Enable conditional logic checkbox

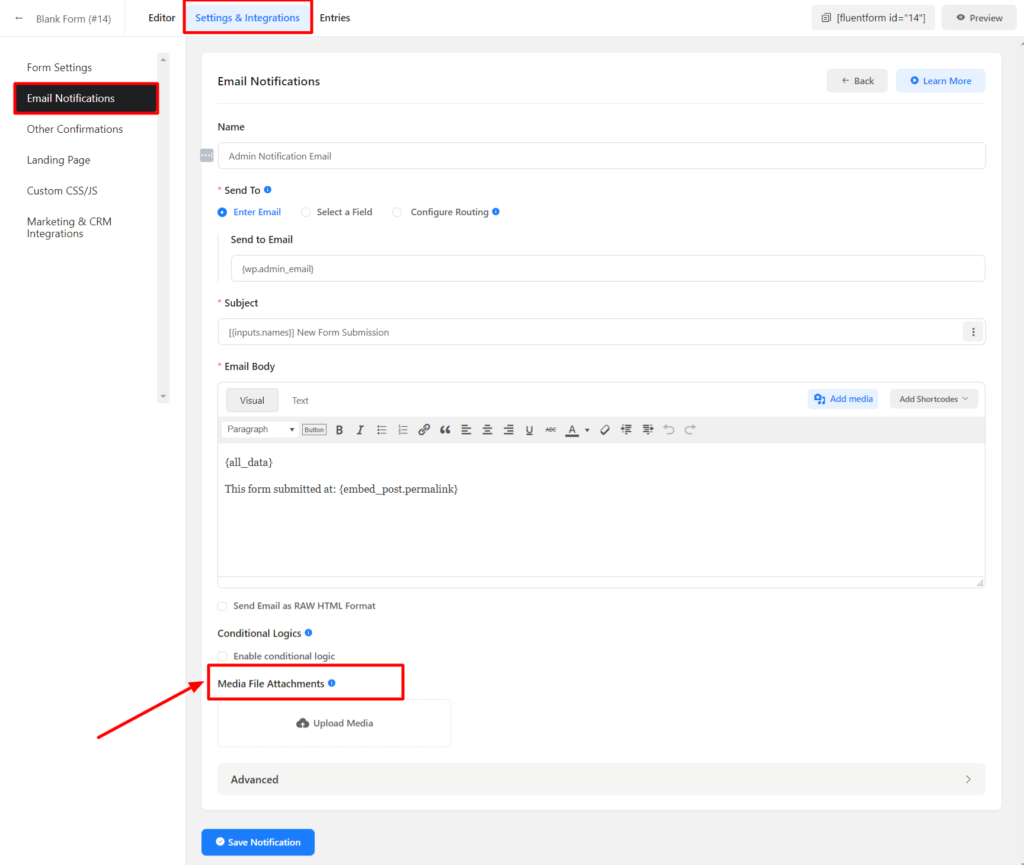tap(222, 656)
